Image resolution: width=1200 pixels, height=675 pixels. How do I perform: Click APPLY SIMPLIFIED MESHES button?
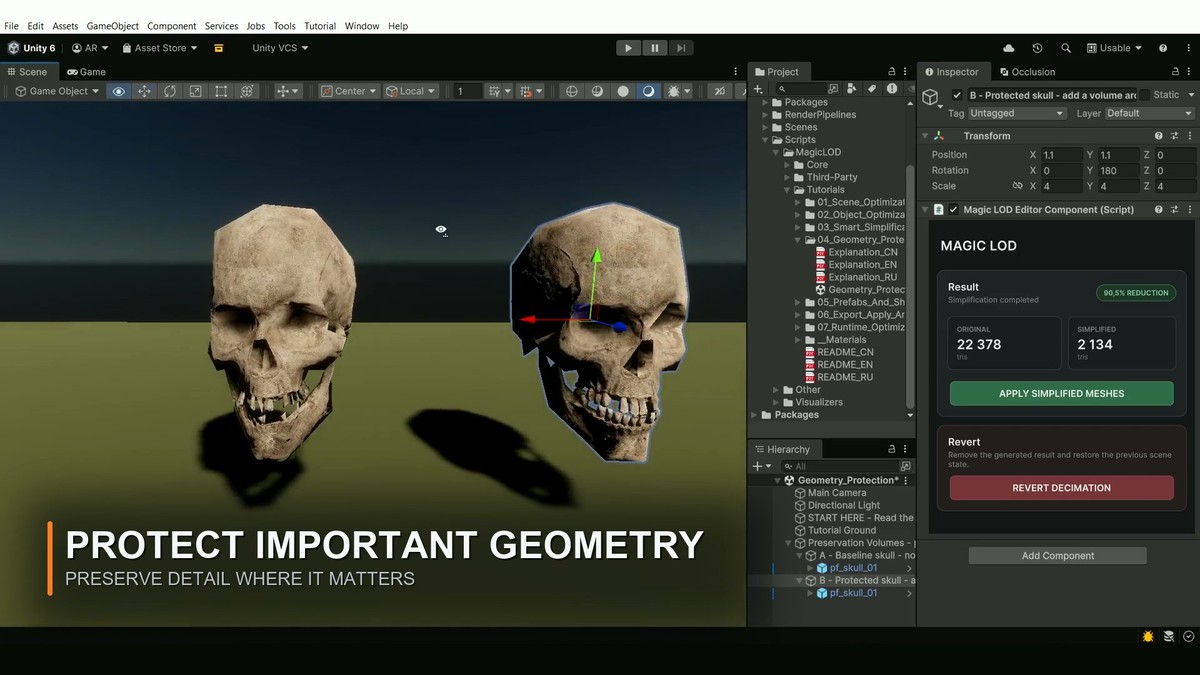(x=1061, y=393)
